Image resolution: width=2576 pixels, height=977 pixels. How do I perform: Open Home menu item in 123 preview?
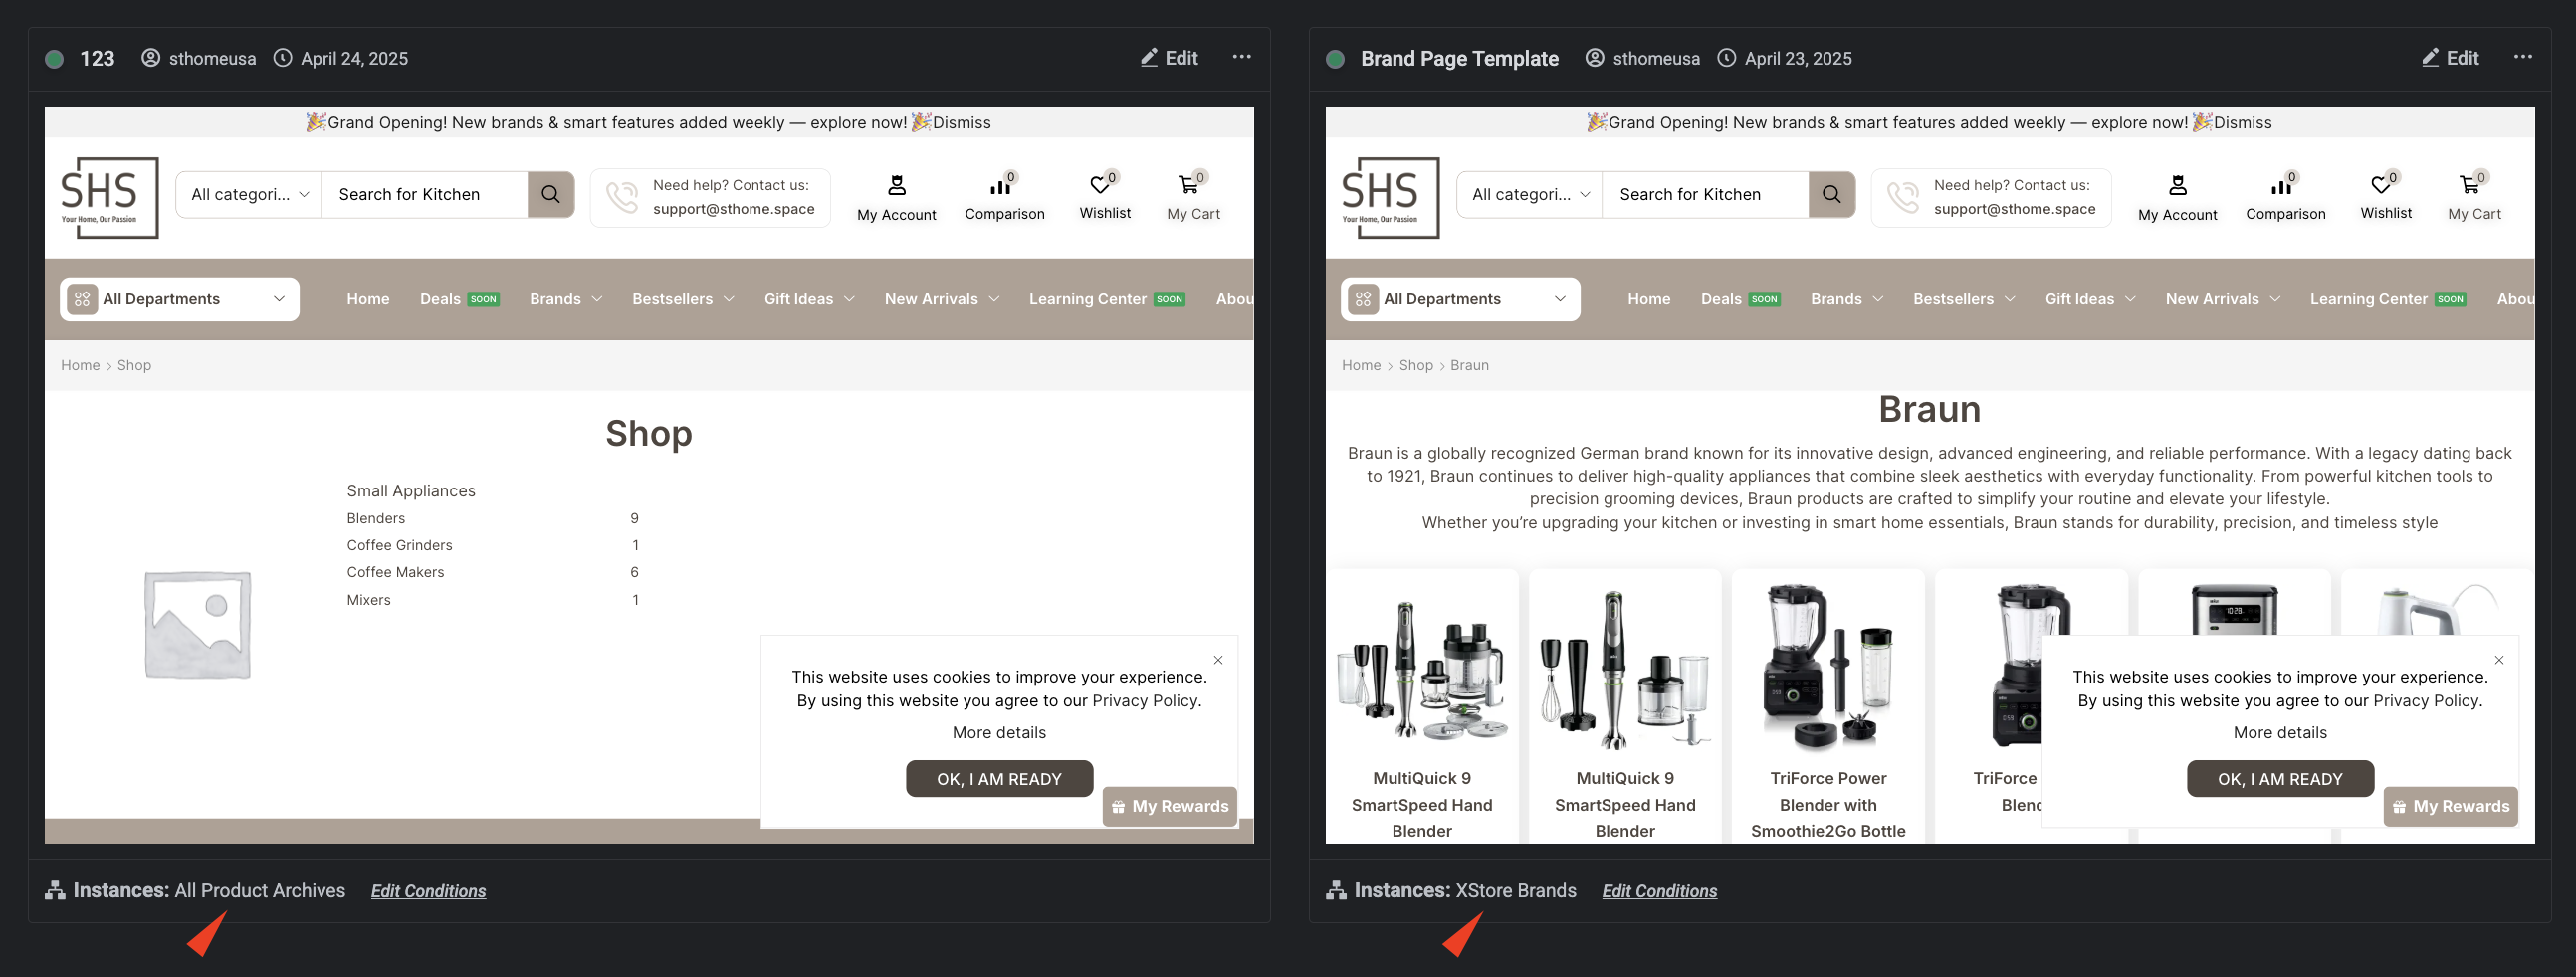point(368,299)
